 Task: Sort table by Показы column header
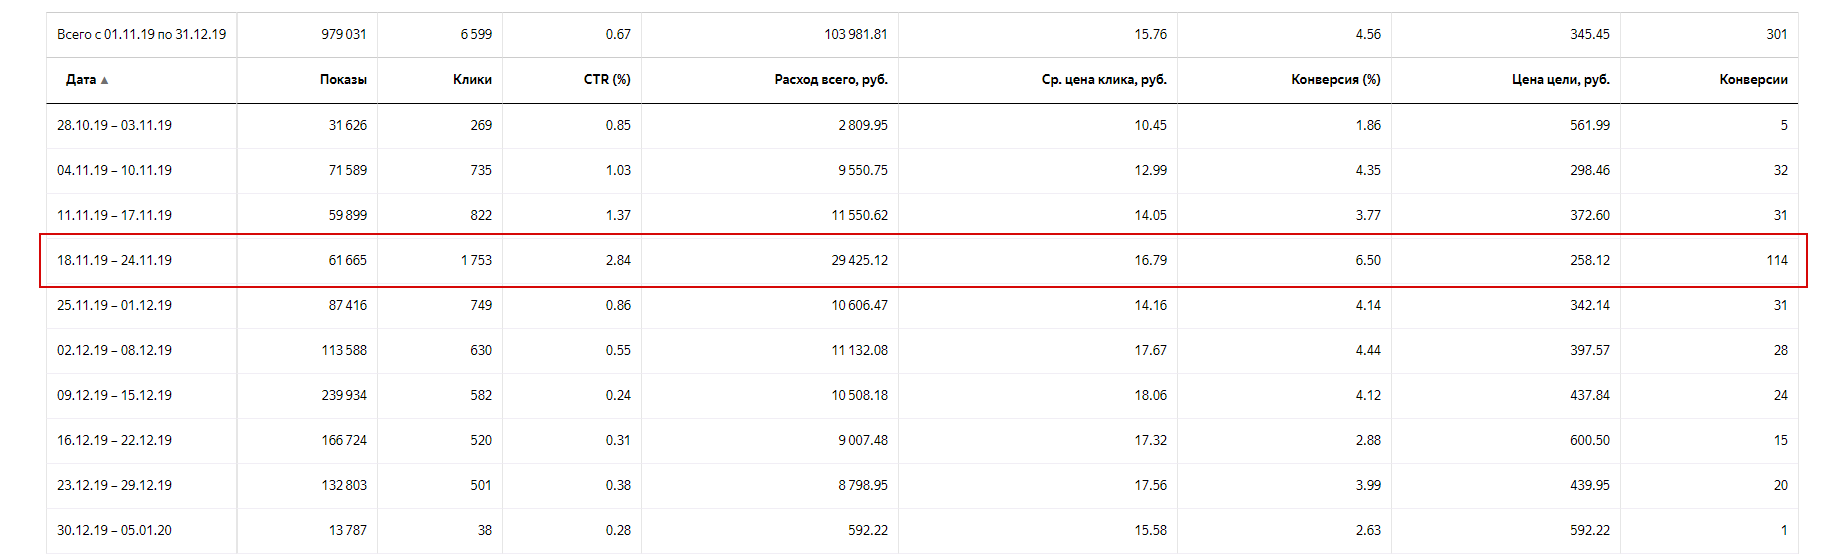pyautogui.click(x=343, y=80)
